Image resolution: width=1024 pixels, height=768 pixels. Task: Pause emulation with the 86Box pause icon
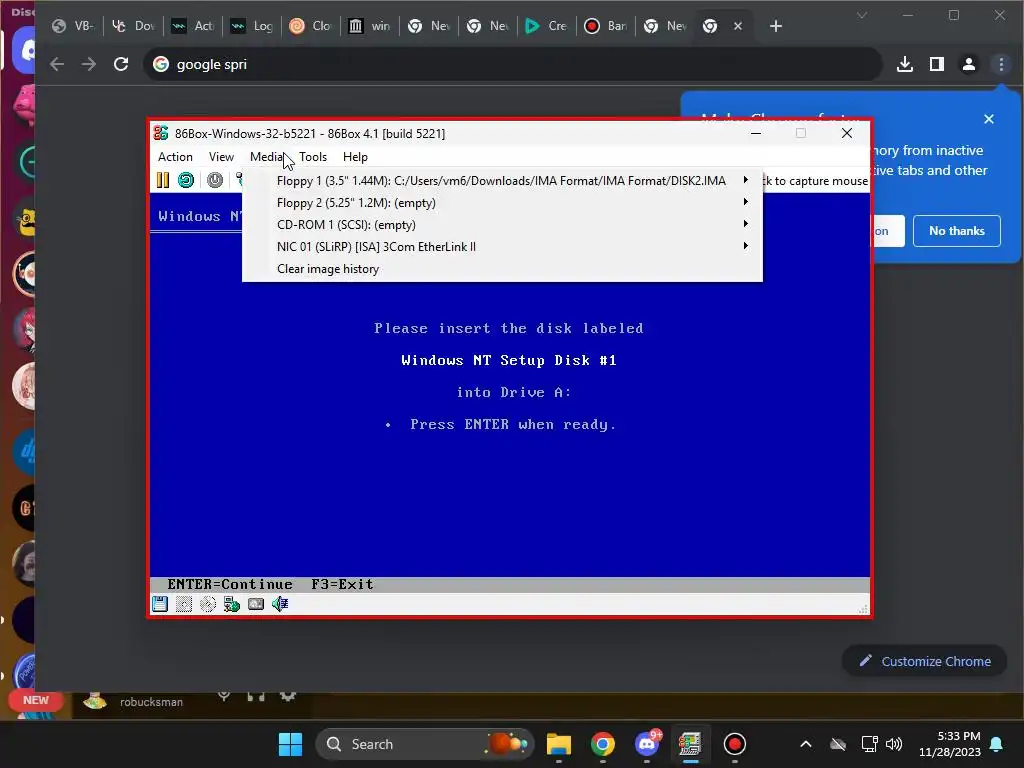point(163,180)
